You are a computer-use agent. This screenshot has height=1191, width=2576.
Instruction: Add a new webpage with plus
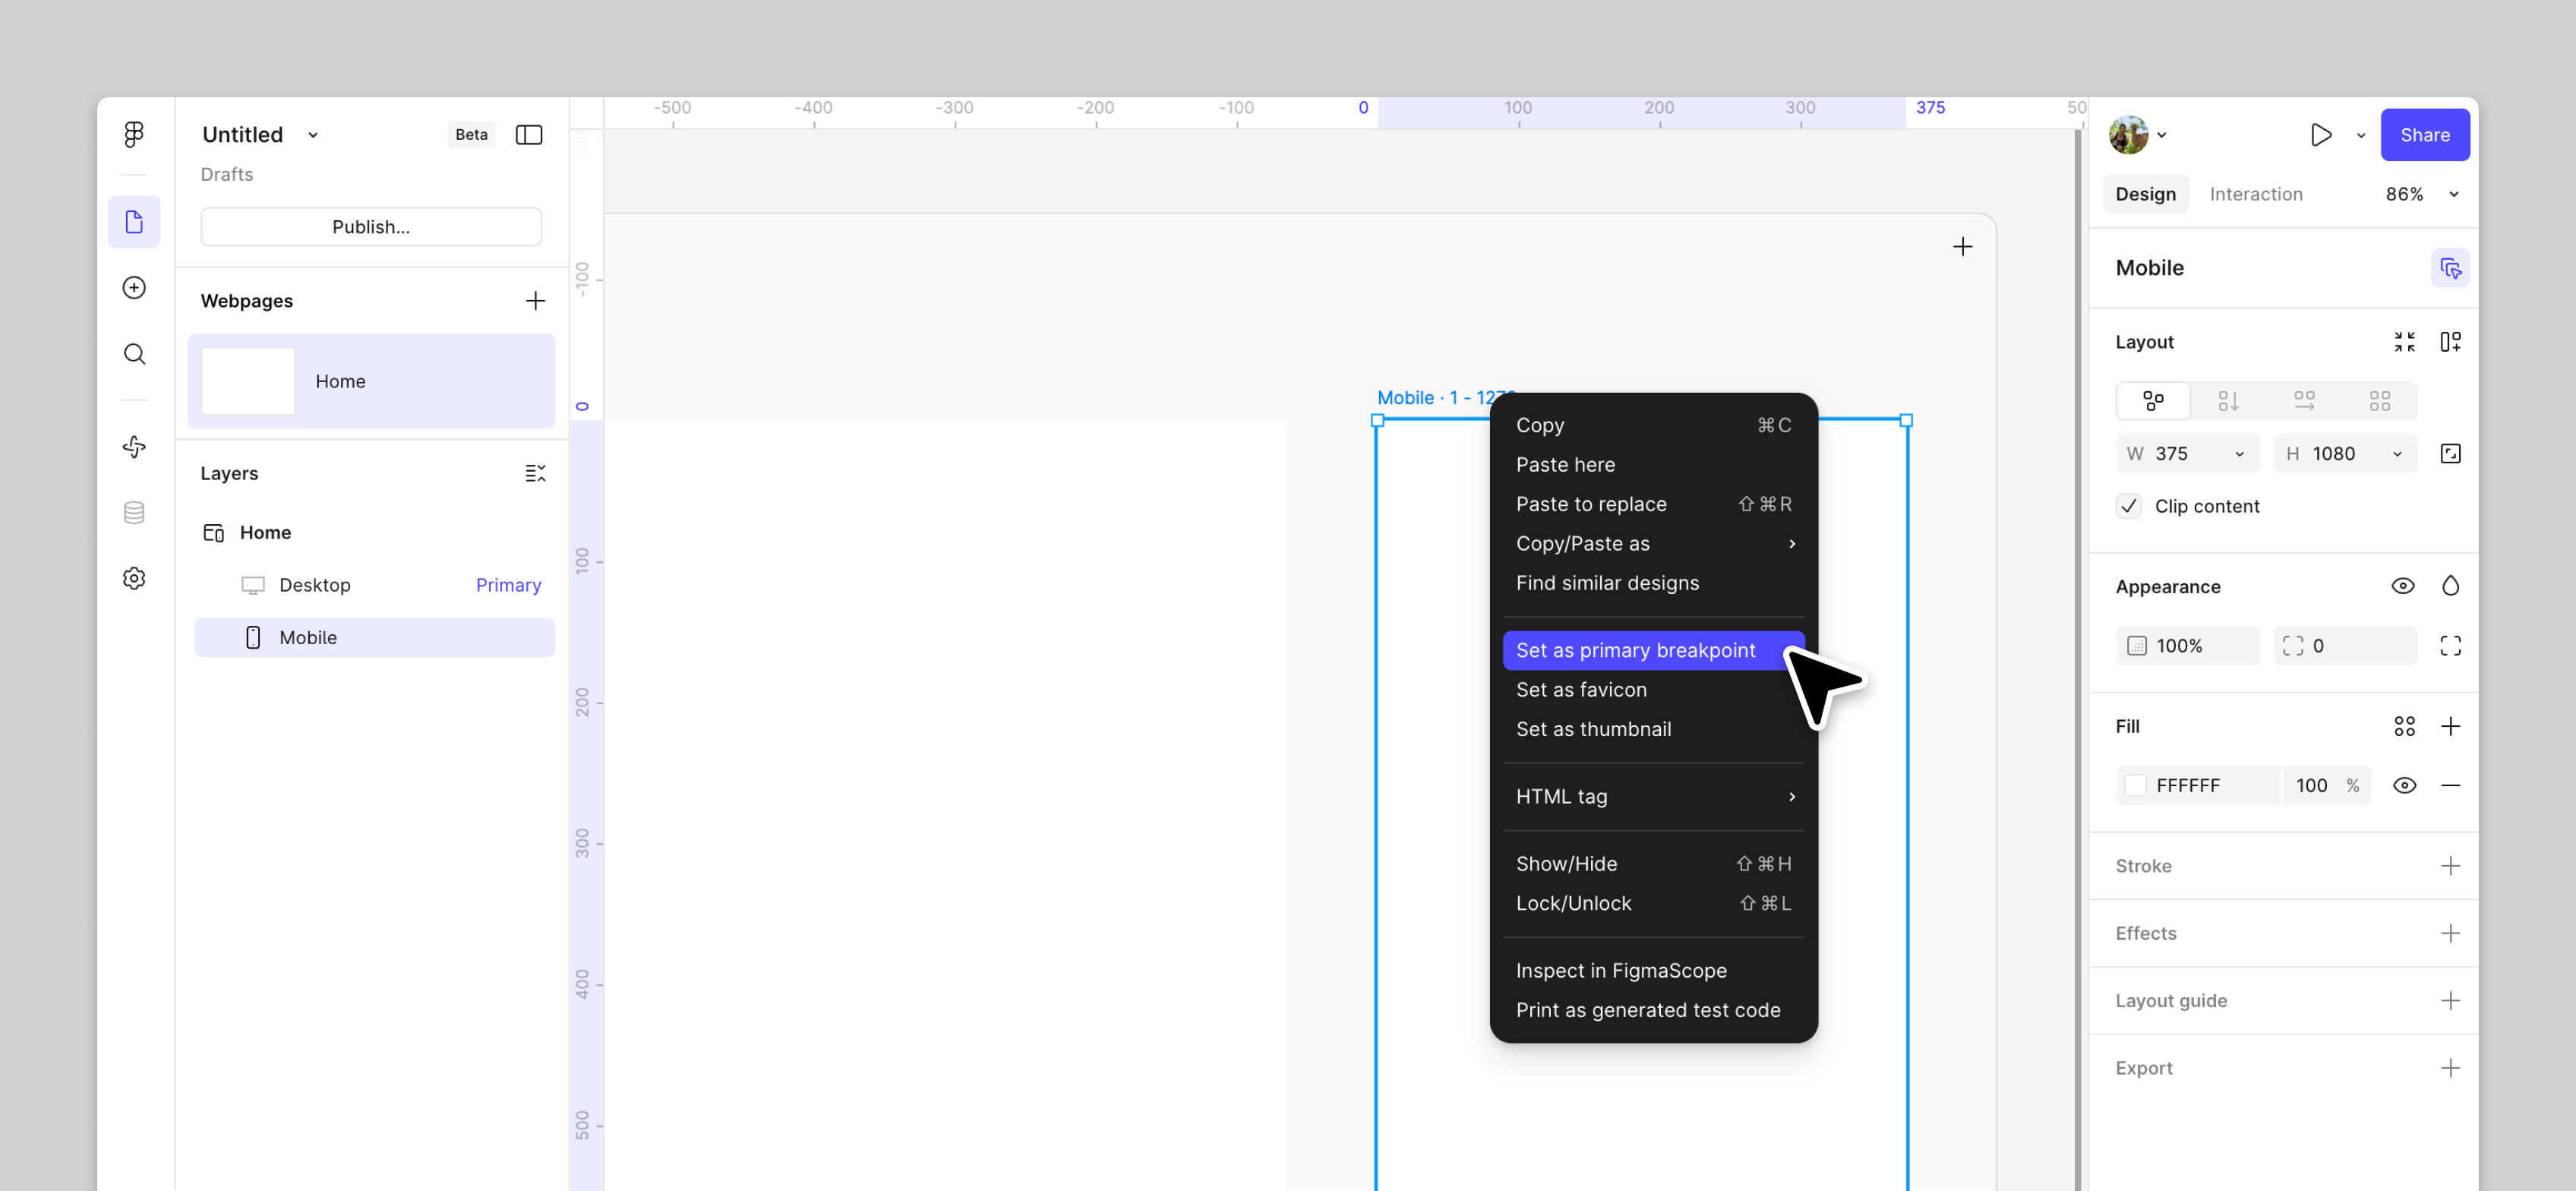pos(535,301)
